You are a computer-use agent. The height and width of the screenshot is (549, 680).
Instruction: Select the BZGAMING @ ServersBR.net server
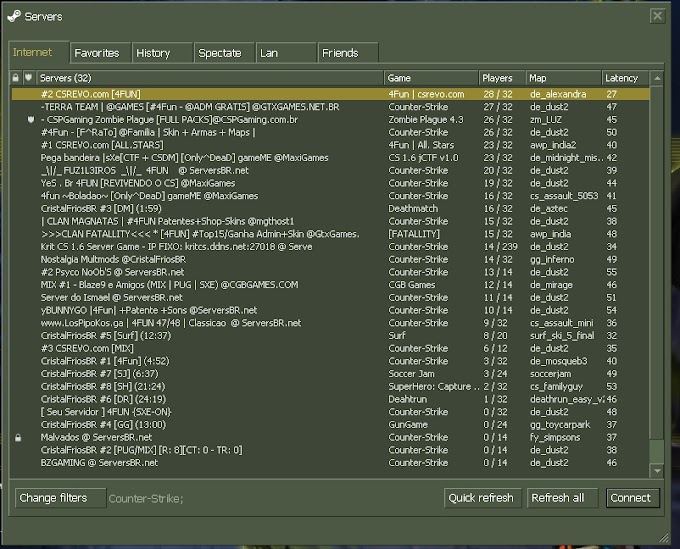(330, 463)
